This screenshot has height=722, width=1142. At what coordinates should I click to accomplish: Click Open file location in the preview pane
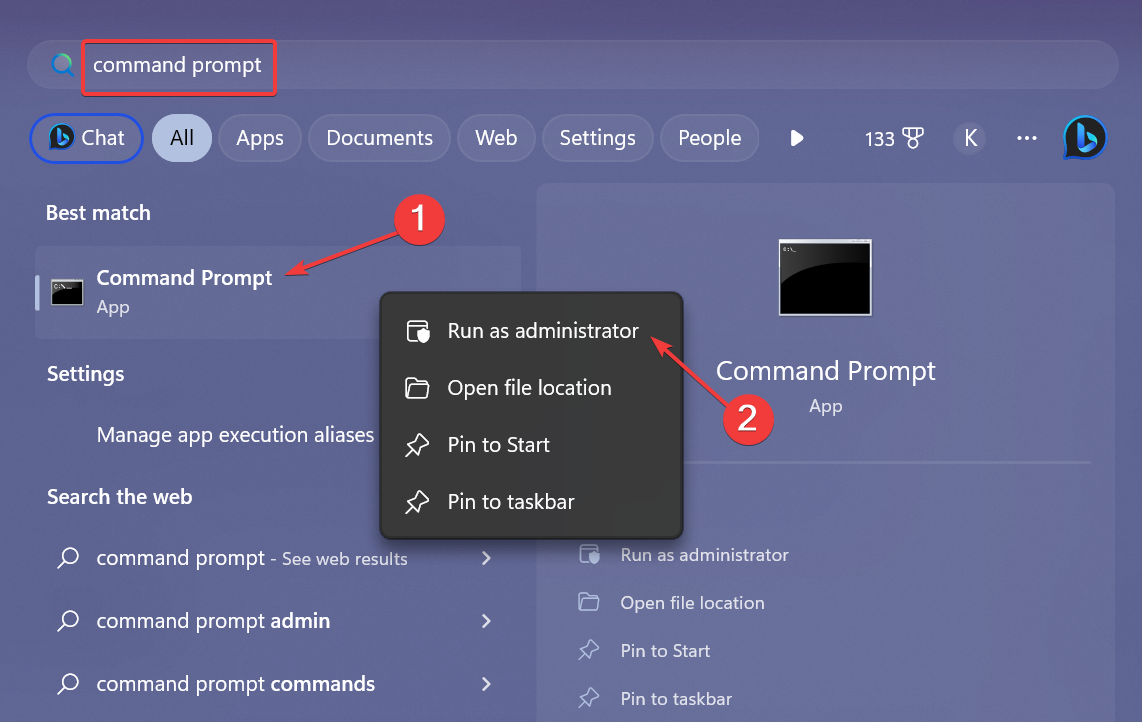coord(692,603)
